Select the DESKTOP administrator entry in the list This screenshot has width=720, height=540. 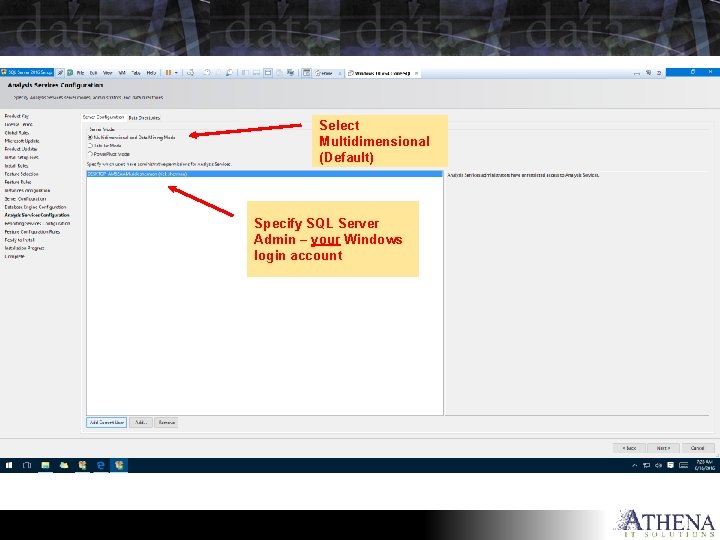pos(264,174)
